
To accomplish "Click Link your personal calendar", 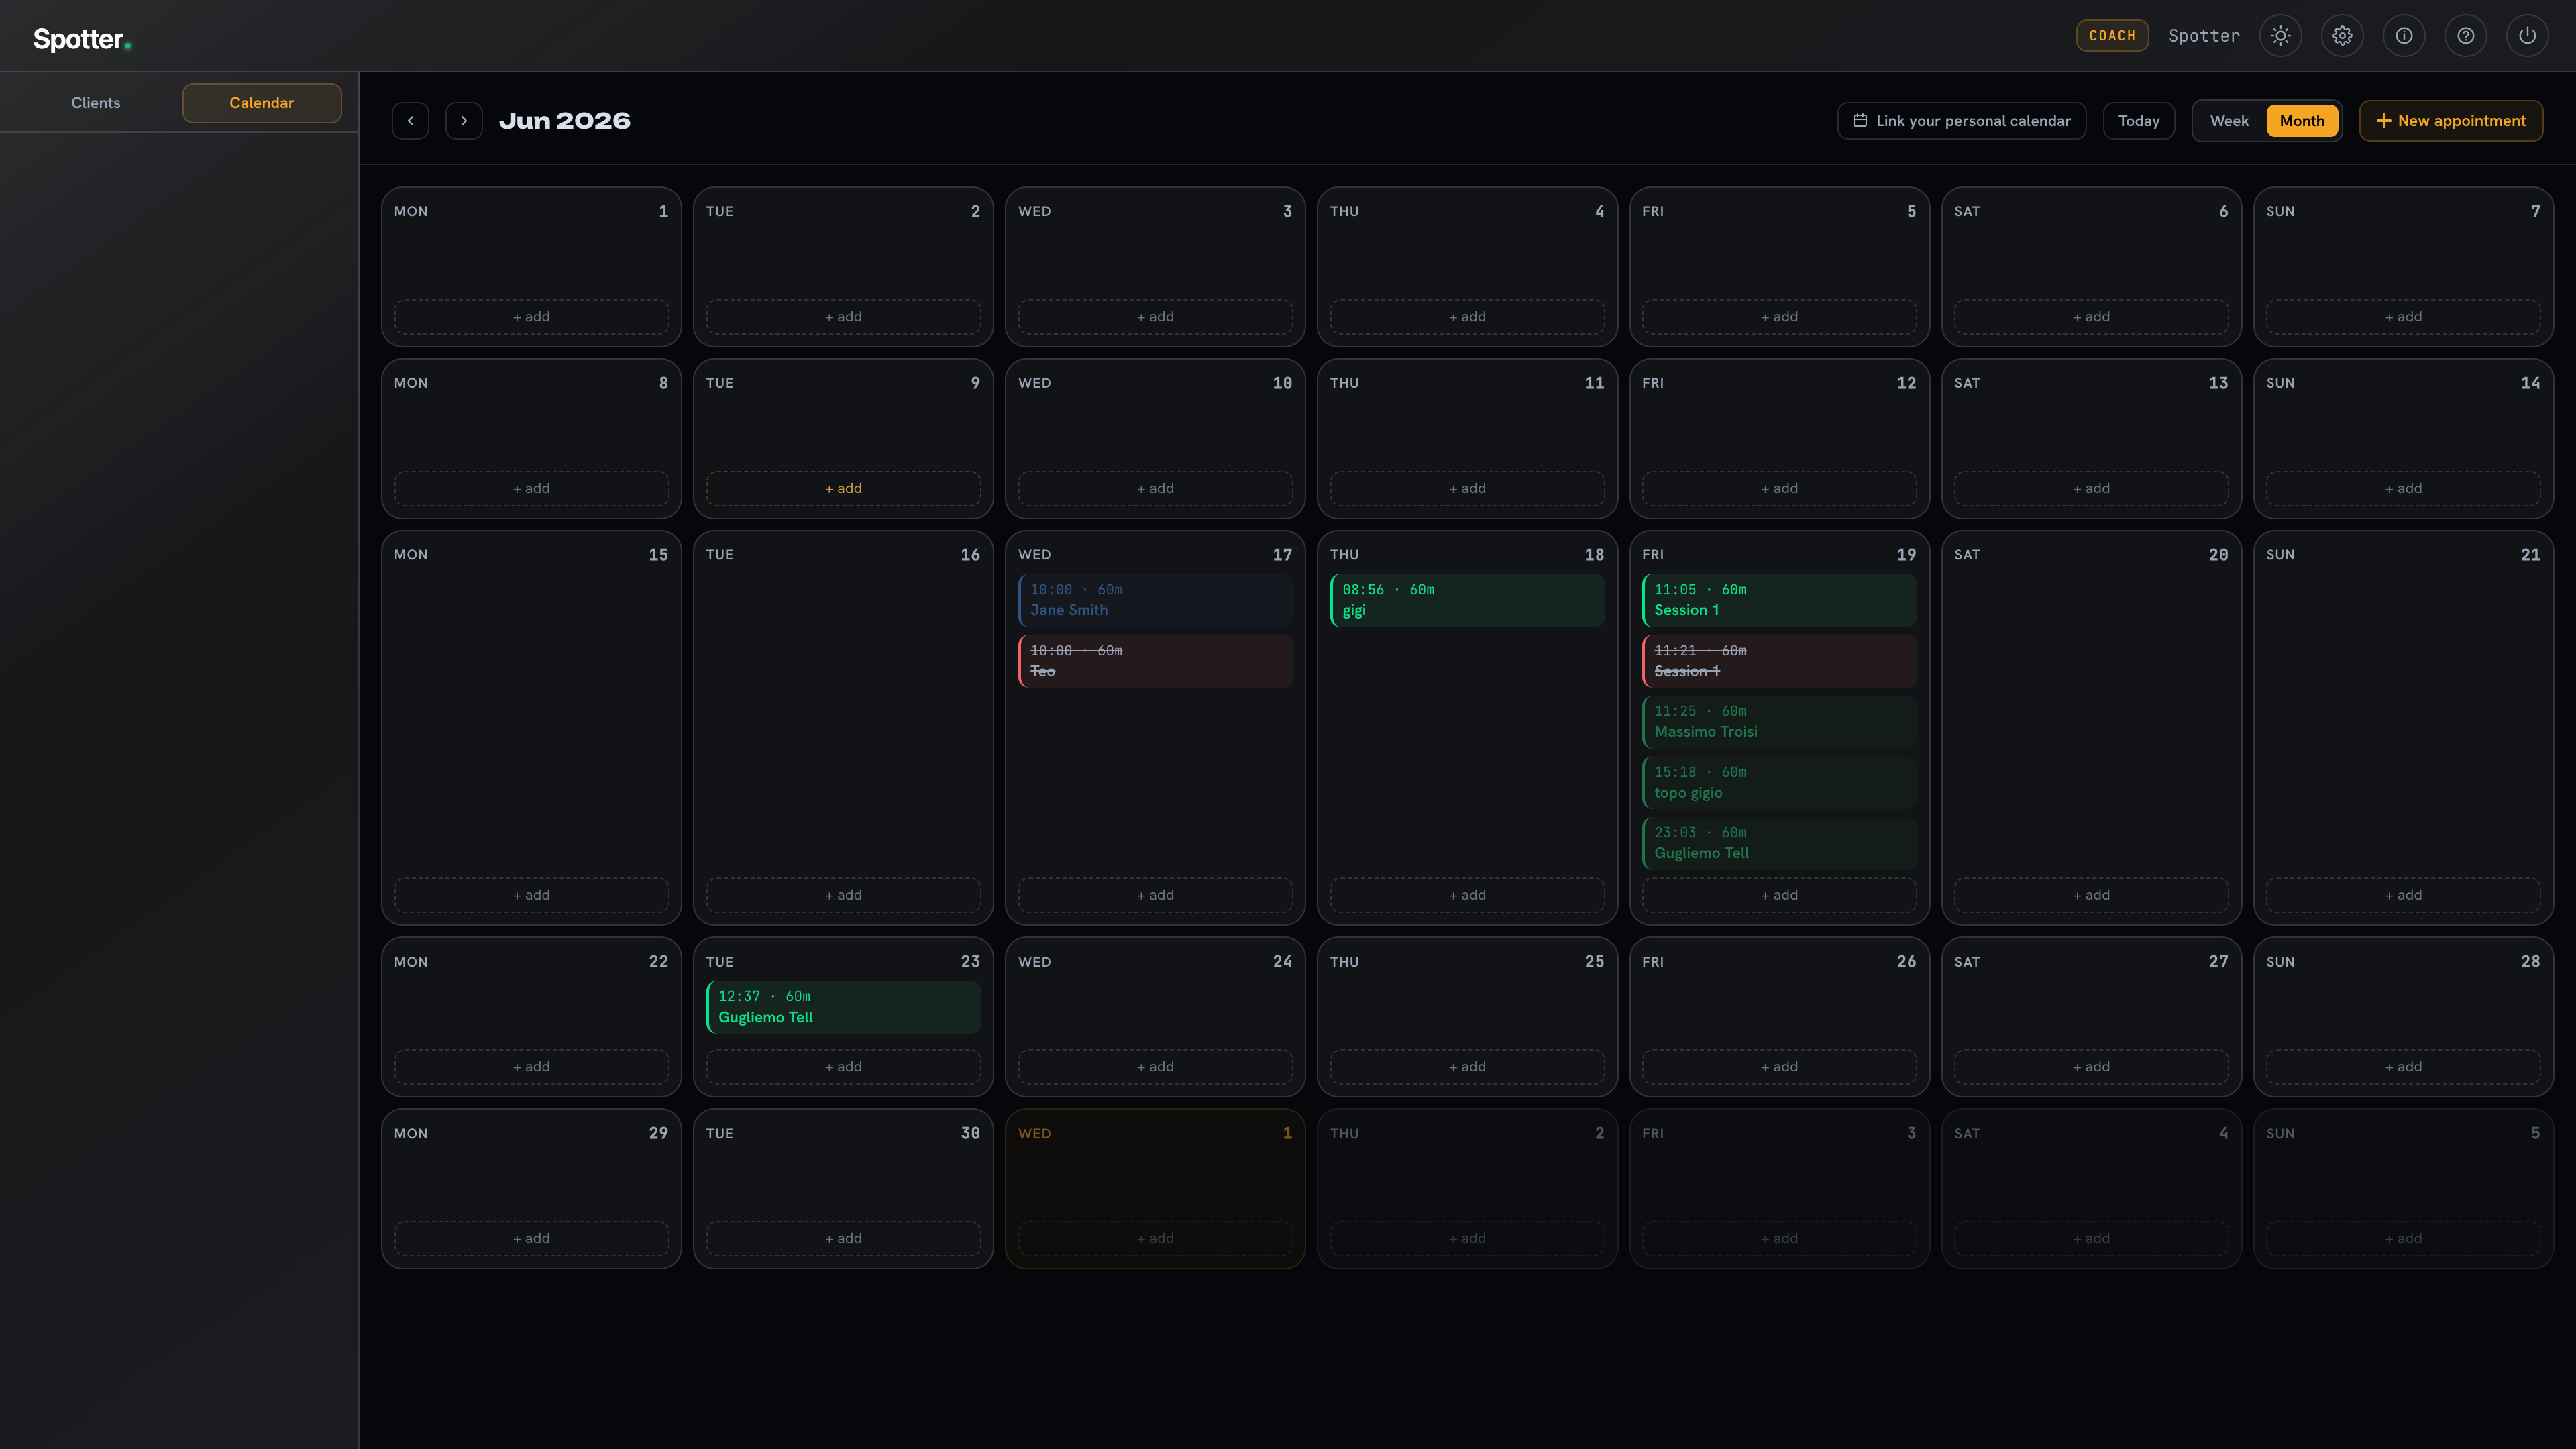I will coord(1962,121).
